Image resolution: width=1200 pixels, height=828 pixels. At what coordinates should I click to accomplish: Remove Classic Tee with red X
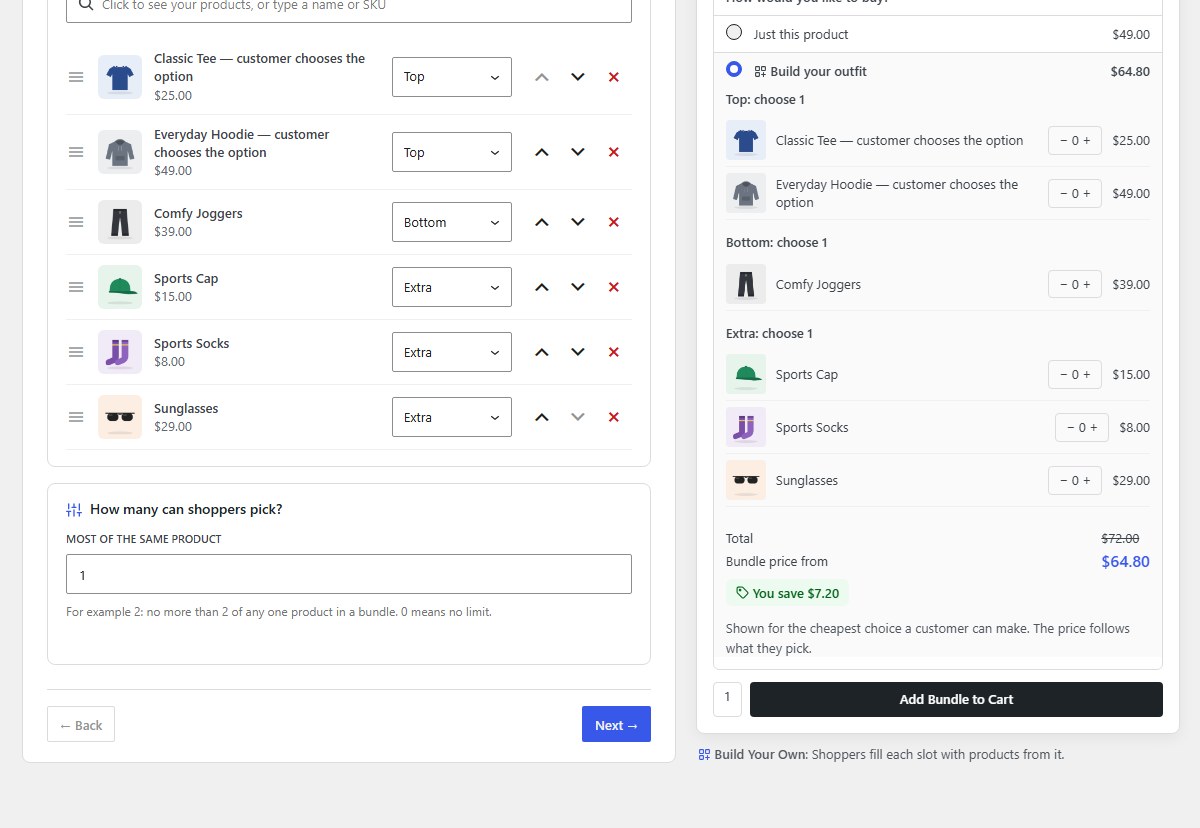[x=614, y=77]
